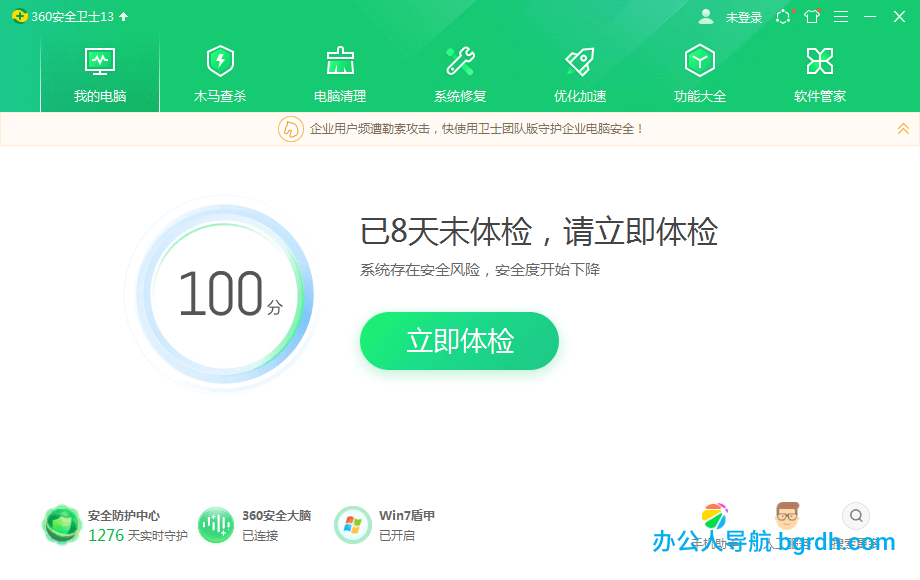Image resolution: width=920 pixels, height=580 pixels.
Task: Click the 100分 score circle
Action: [222, 294]
